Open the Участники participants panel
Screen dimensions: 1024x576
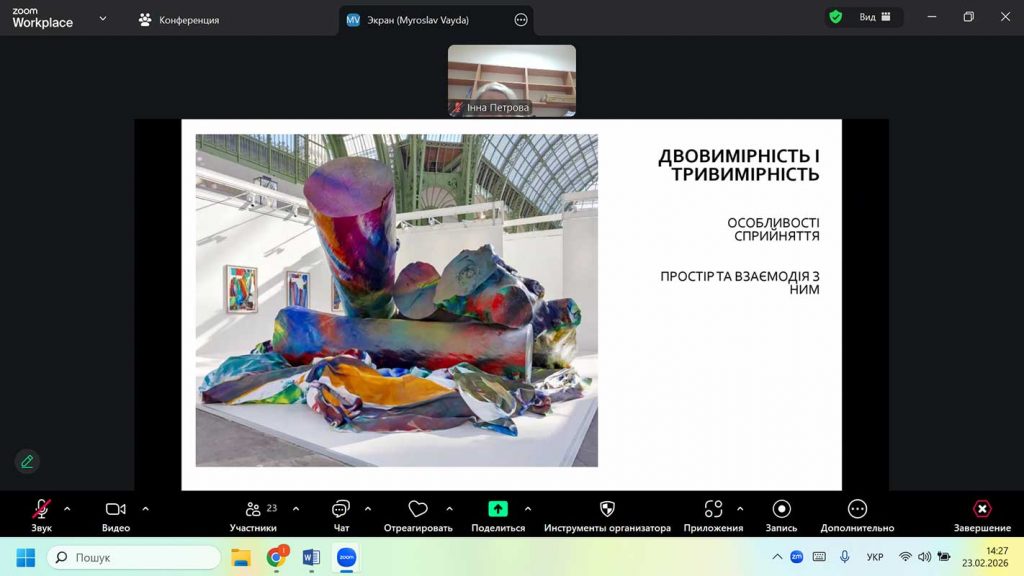point(253,510)
